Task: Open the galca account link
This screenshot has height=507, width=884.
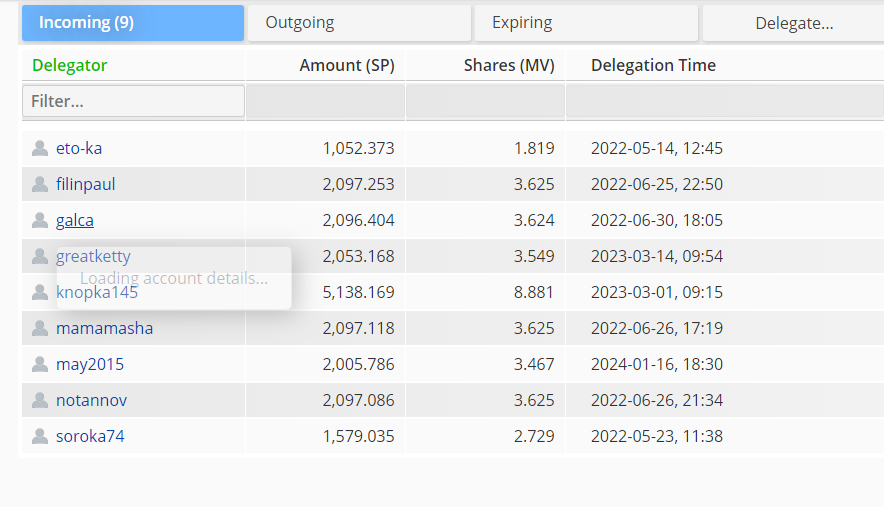Action: click(75, 220)
